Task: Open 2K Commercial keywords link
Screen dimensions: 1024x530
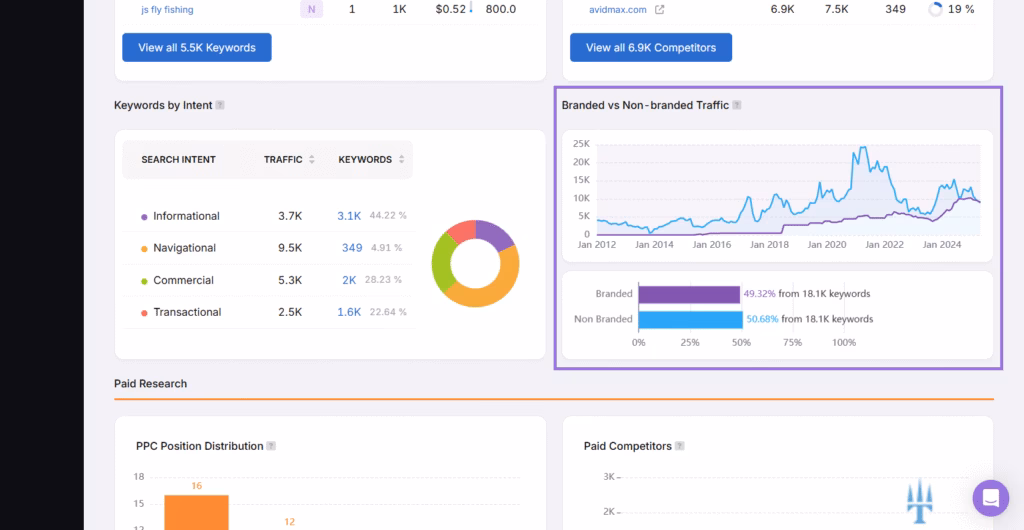Action: tap(349, 280)
